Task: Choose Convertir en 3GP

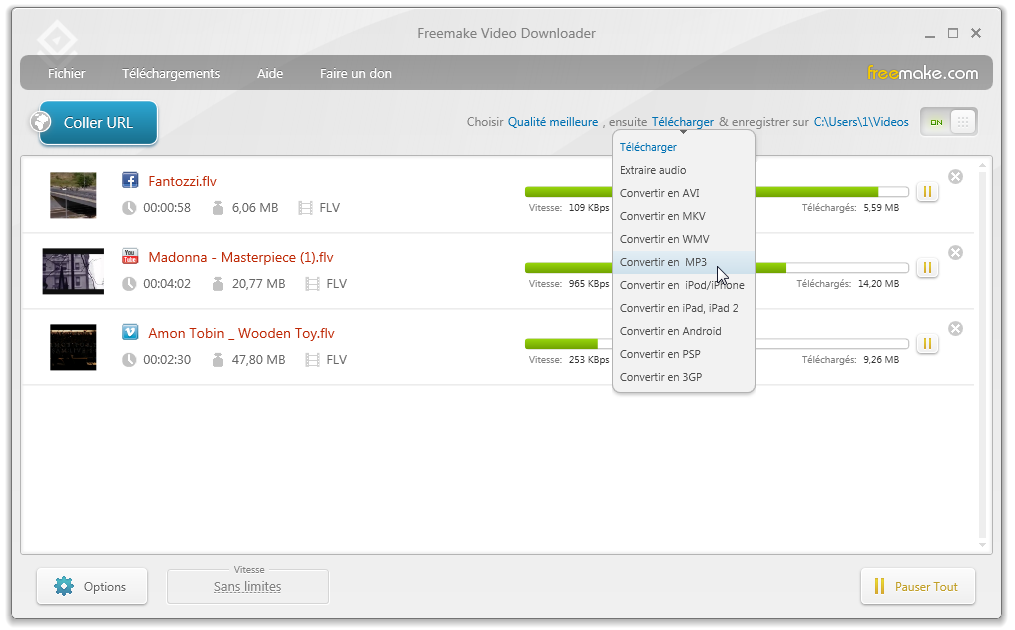Action: point(684,377)
